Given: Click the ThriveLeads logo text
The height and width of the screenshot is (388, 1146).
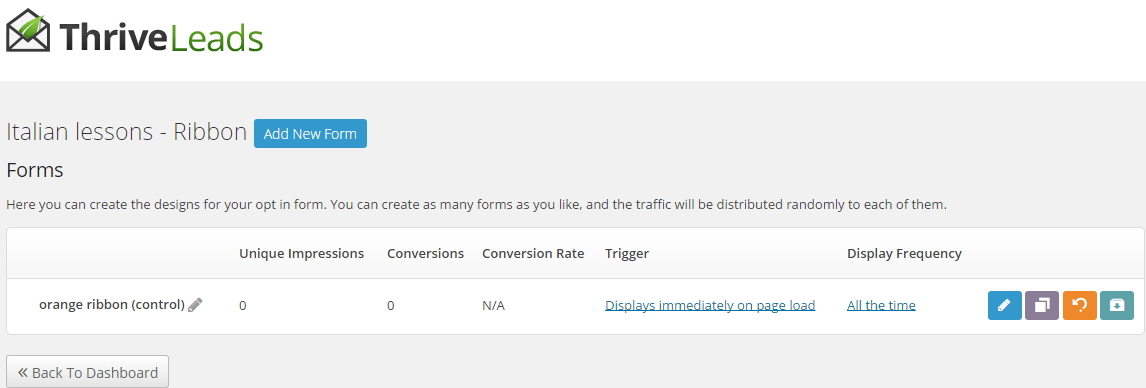Looking at the screenshot, I should pyautogui.click(x=160, y=37).
